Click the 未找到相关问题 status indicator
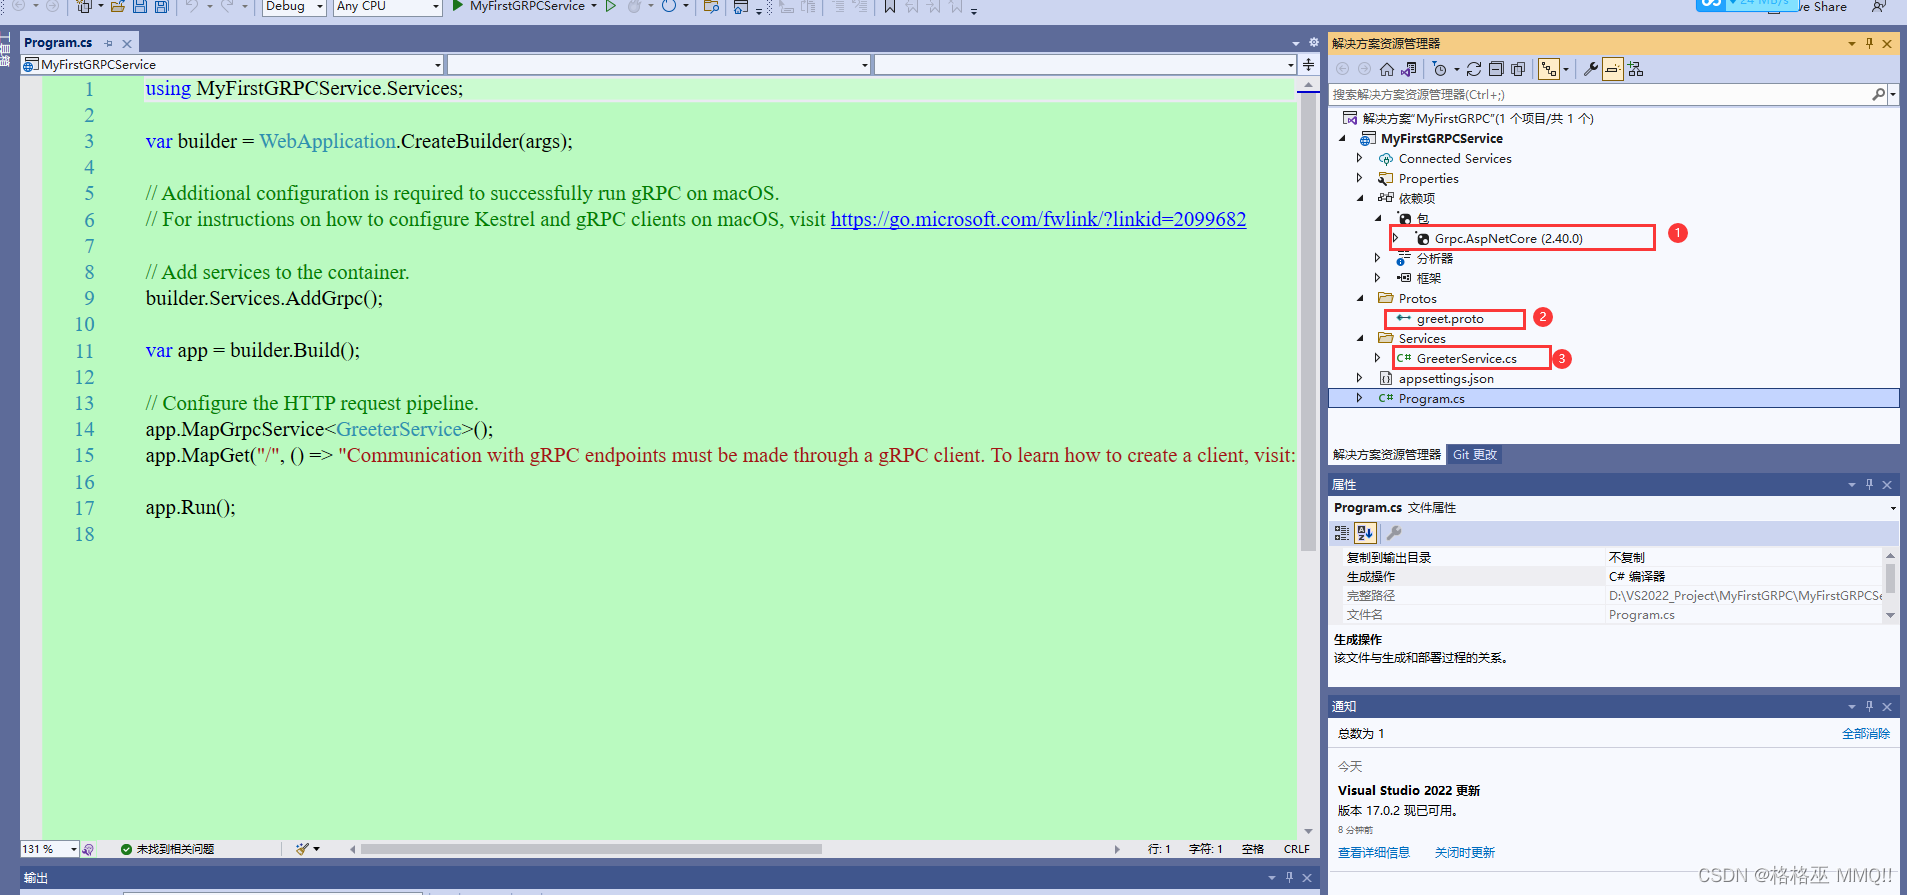Image resolution: width=1907 pixels, height=895 pixels. click(x=167, y=849)
